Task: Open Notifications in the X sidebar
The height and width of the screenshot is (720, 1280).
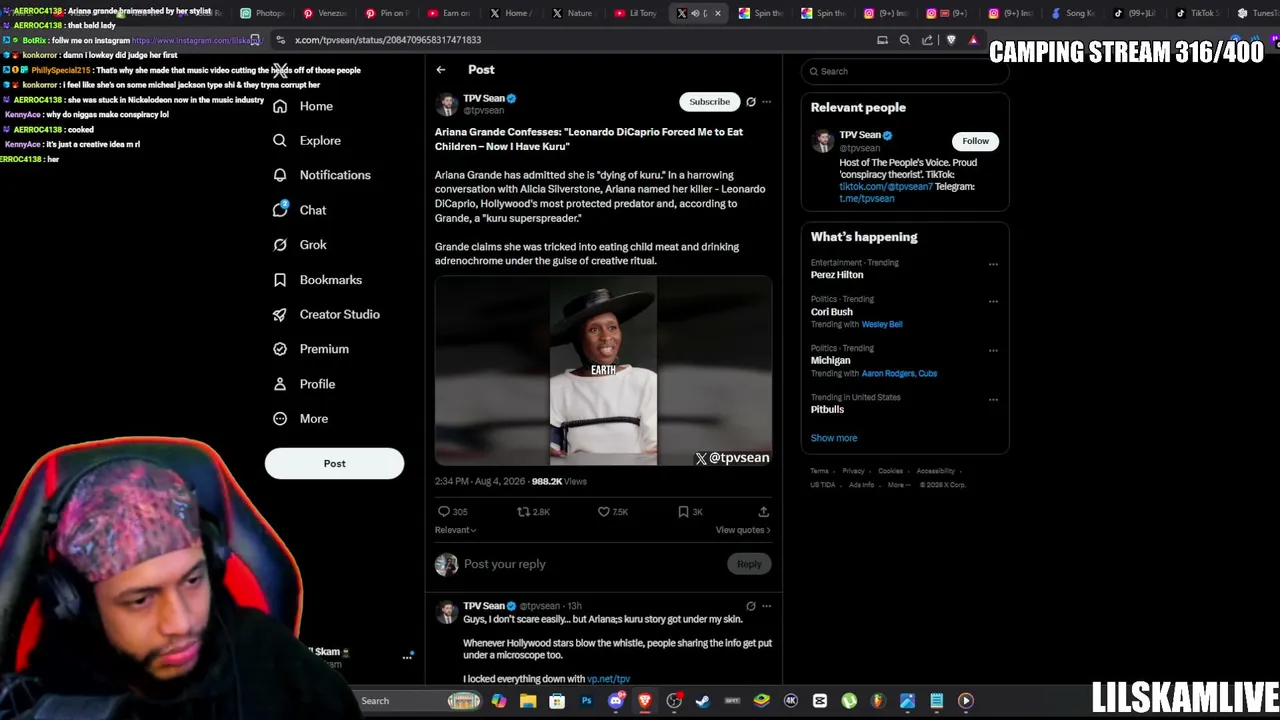Action: pyautogui.click(x=322, y=175)
